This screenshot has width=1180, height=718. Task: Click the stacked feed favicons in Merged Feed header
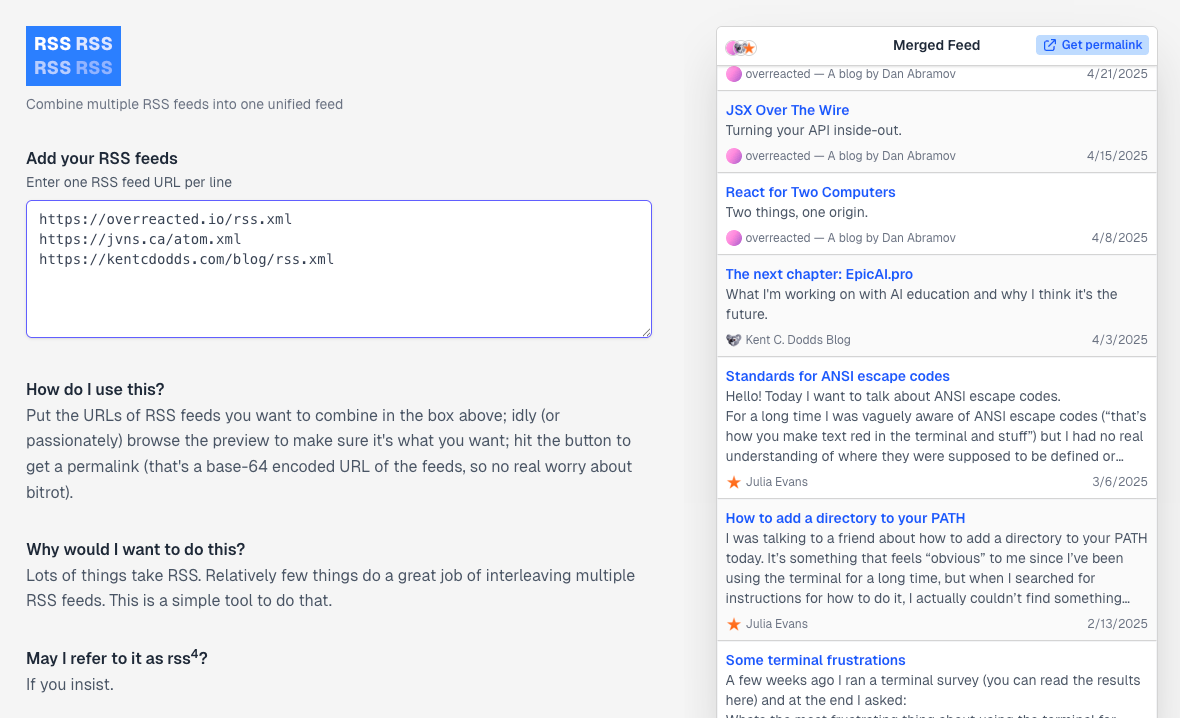point(741,47)
